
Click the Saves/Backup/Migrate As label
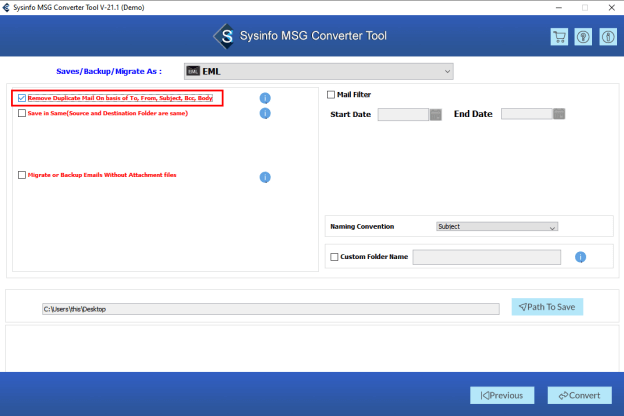pos(109,71)
